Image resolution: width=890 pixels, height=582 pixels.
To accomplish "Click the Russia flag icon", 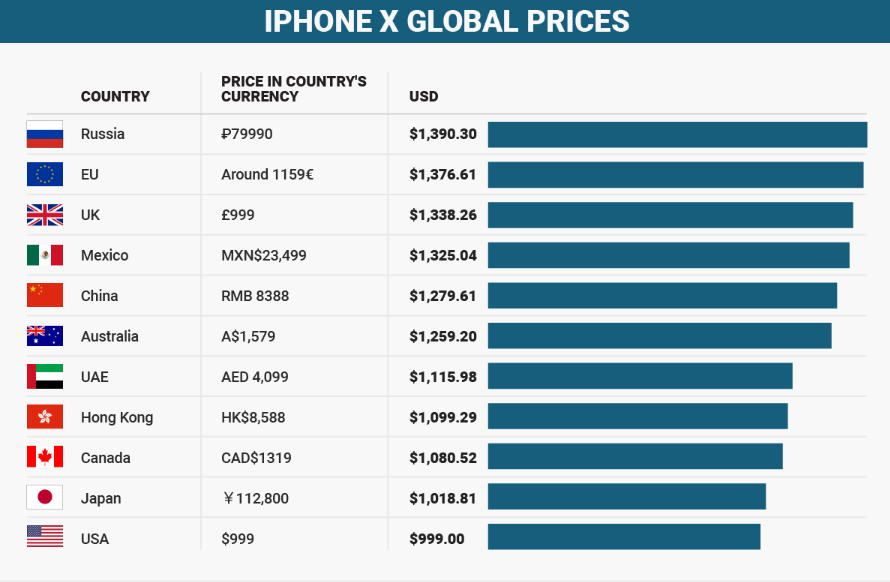I will point(45,134).
